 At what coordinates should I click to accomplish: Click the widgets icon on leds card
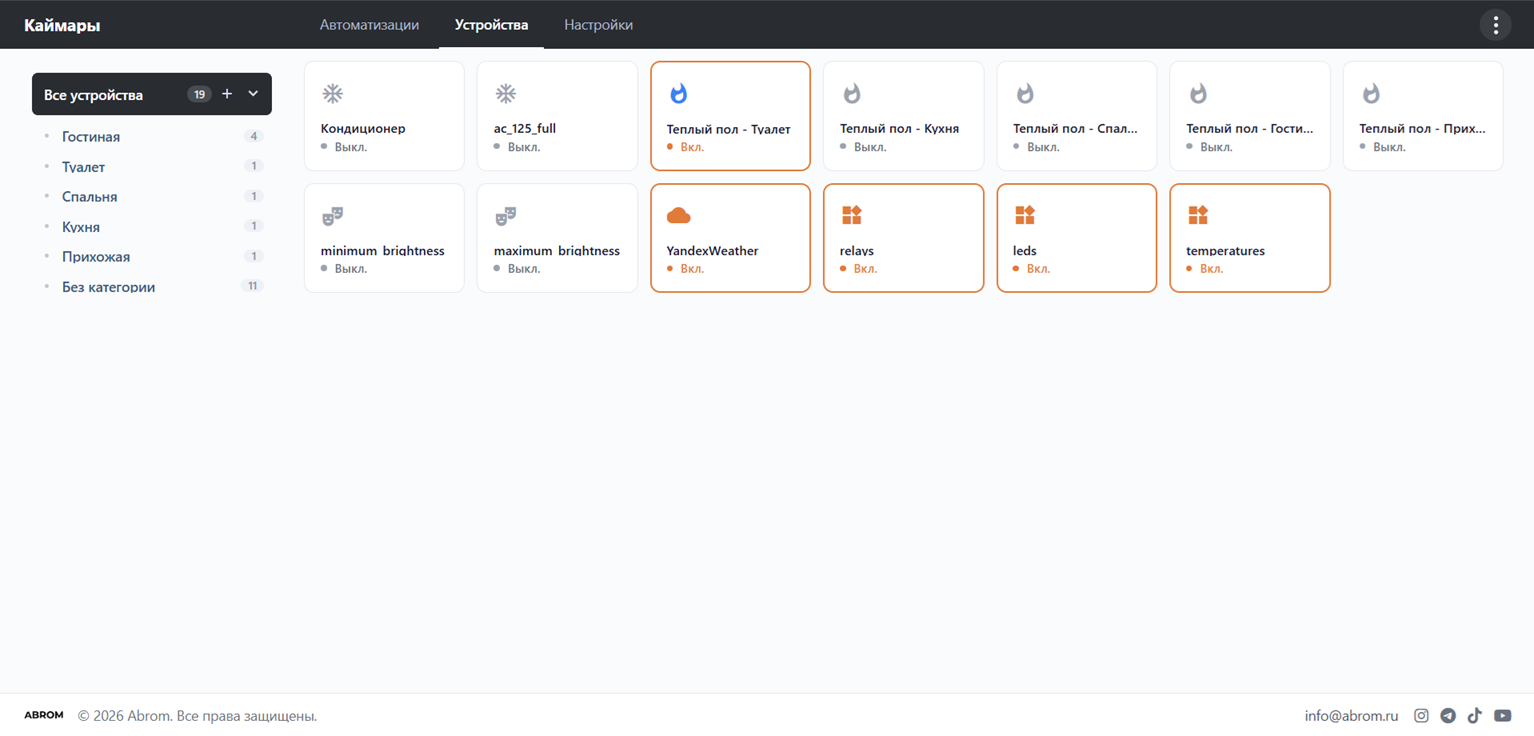coord(1025,215)
